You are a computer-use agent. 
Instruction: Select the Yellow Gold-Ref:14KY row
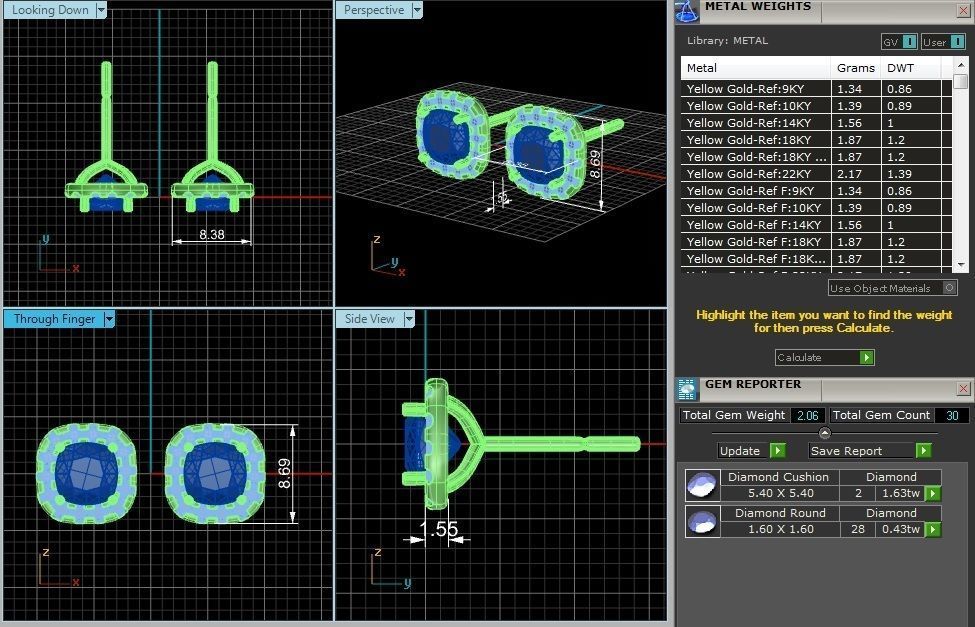tap(816, 123)
